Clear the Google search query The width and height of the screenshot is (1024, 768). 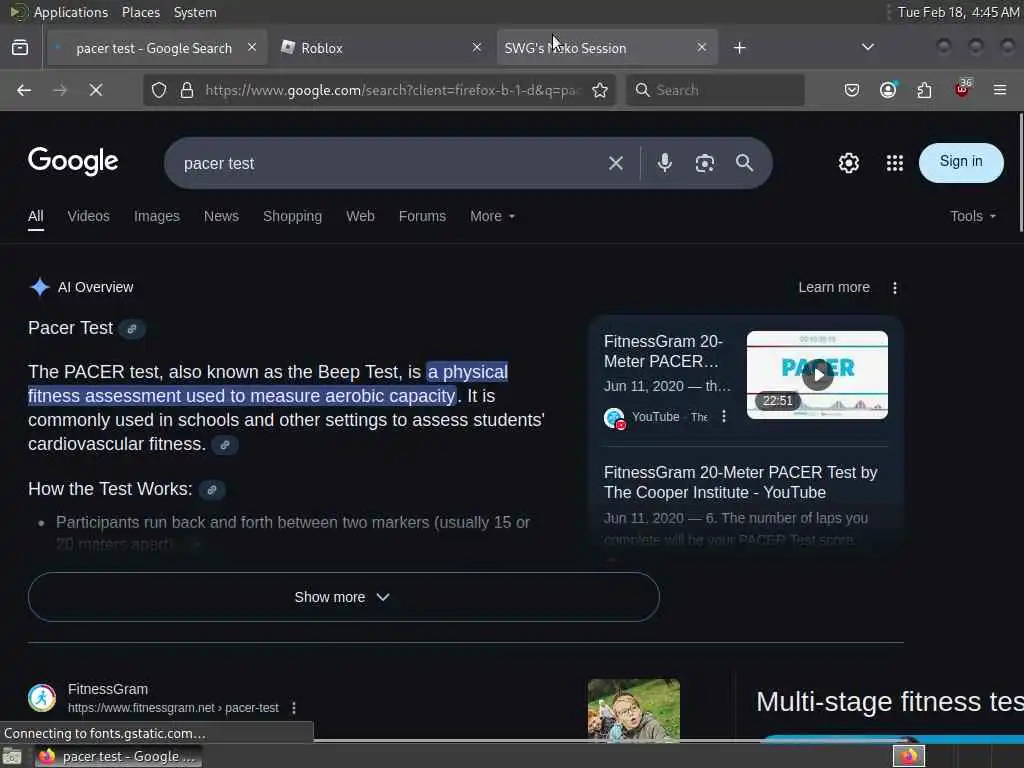pos(615,163)
